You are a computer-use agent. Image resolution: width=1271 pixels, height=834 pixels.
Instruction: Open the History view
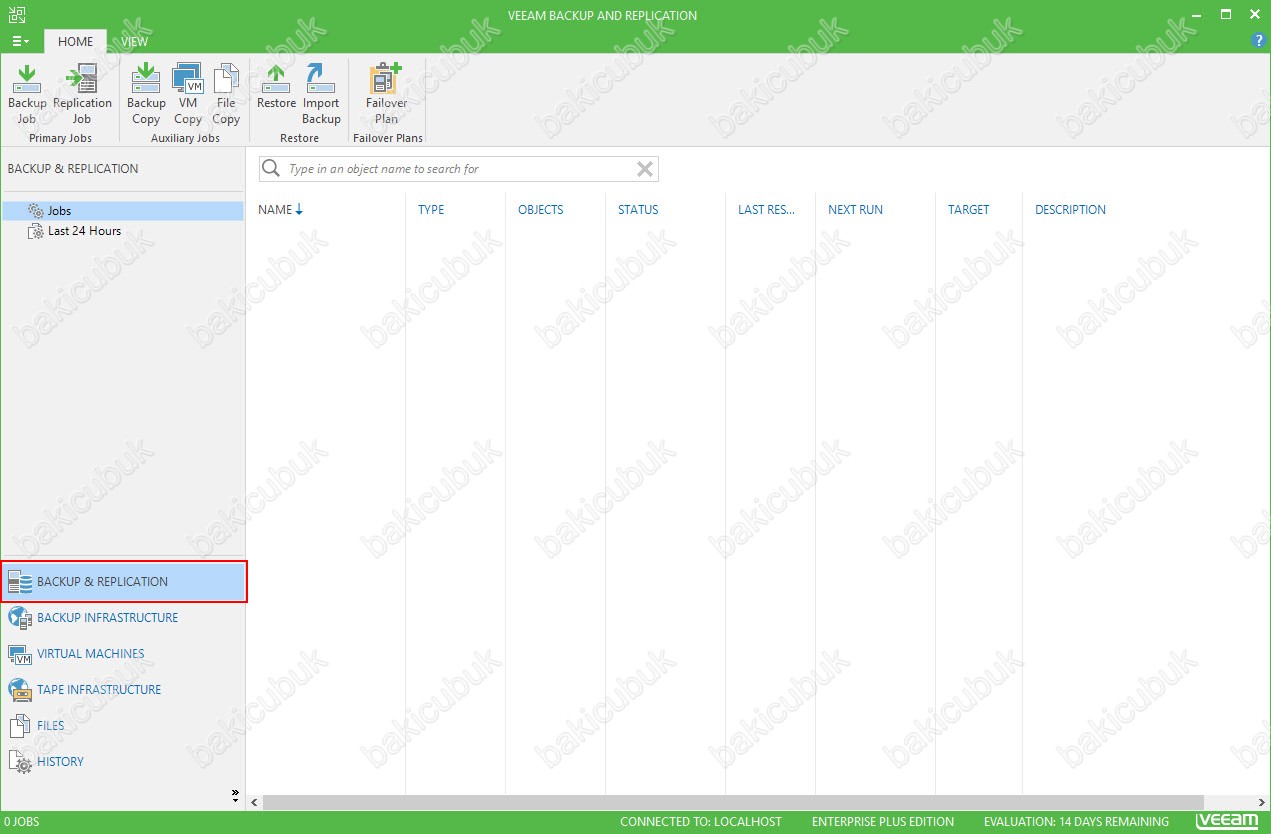click(x=124, y=762)
